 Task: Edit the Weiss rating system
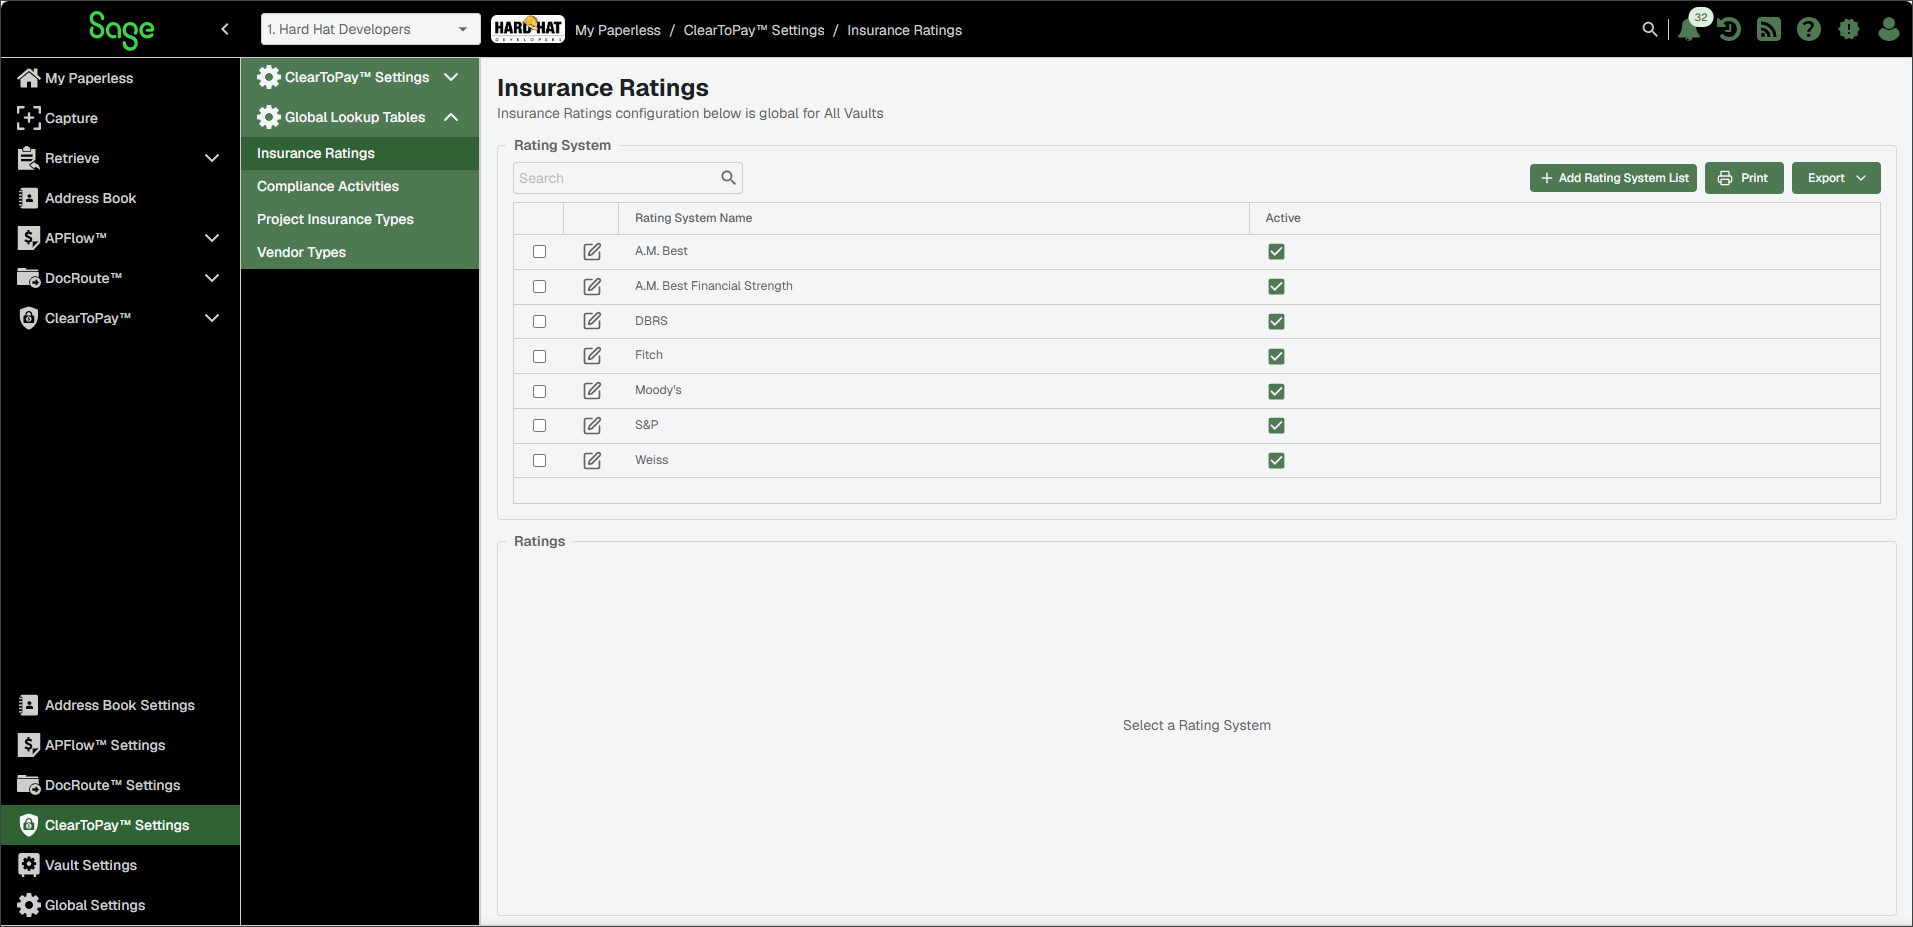pyautogui.click(x=592, y=460)
